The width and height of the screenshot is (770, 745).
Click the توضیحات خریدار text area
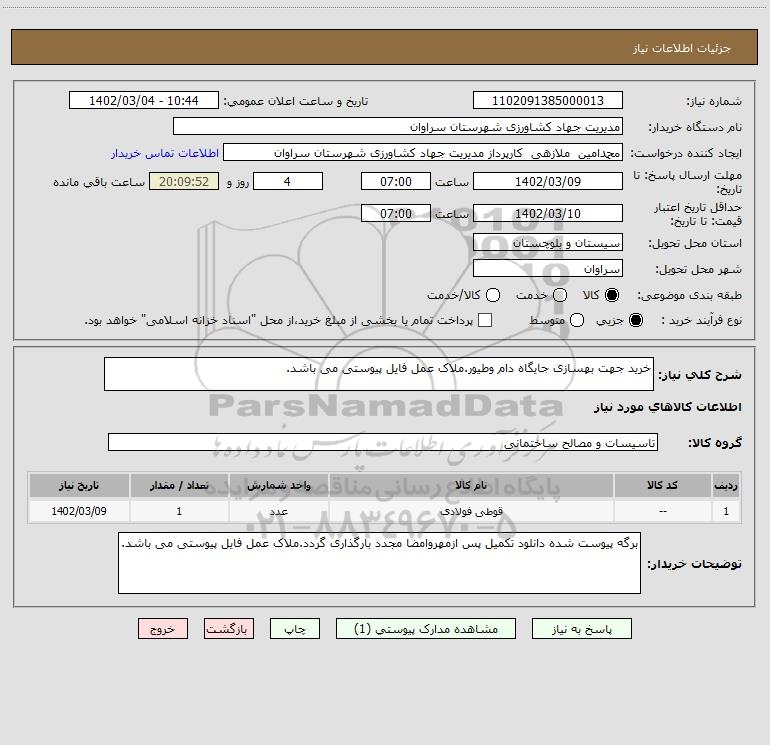point(379,563)
